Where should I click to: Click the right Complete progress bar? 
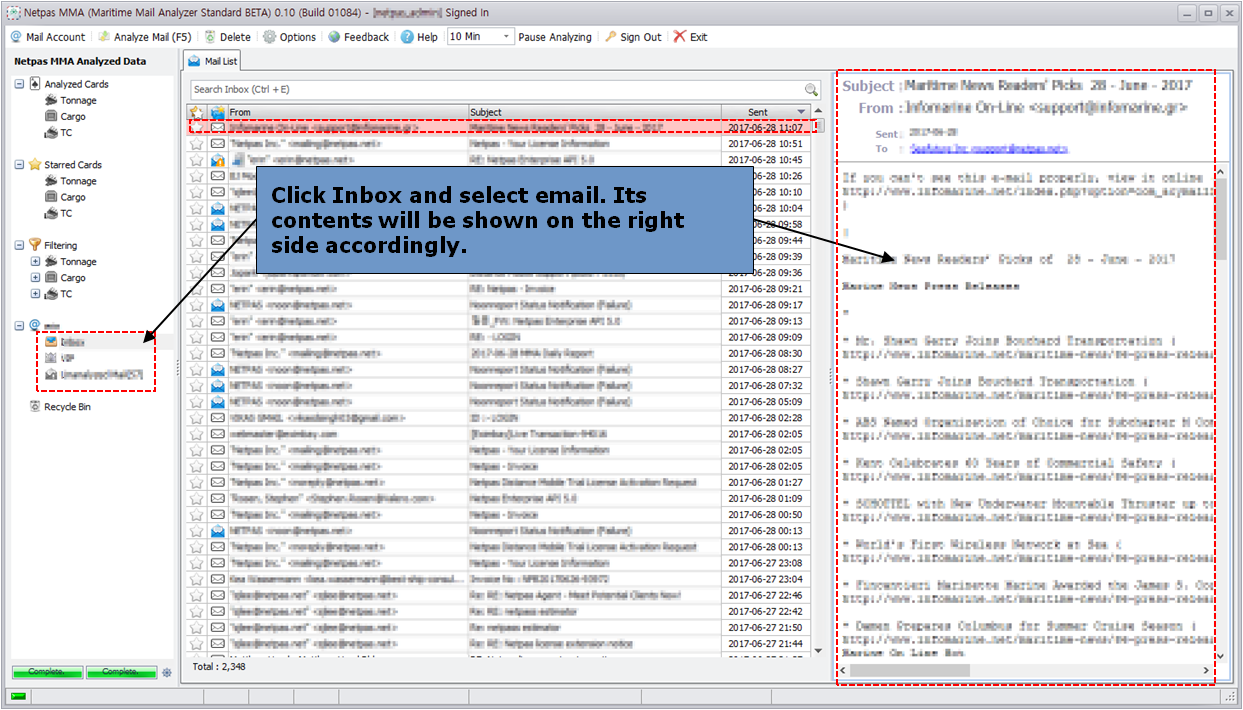[x=121, y=672]
